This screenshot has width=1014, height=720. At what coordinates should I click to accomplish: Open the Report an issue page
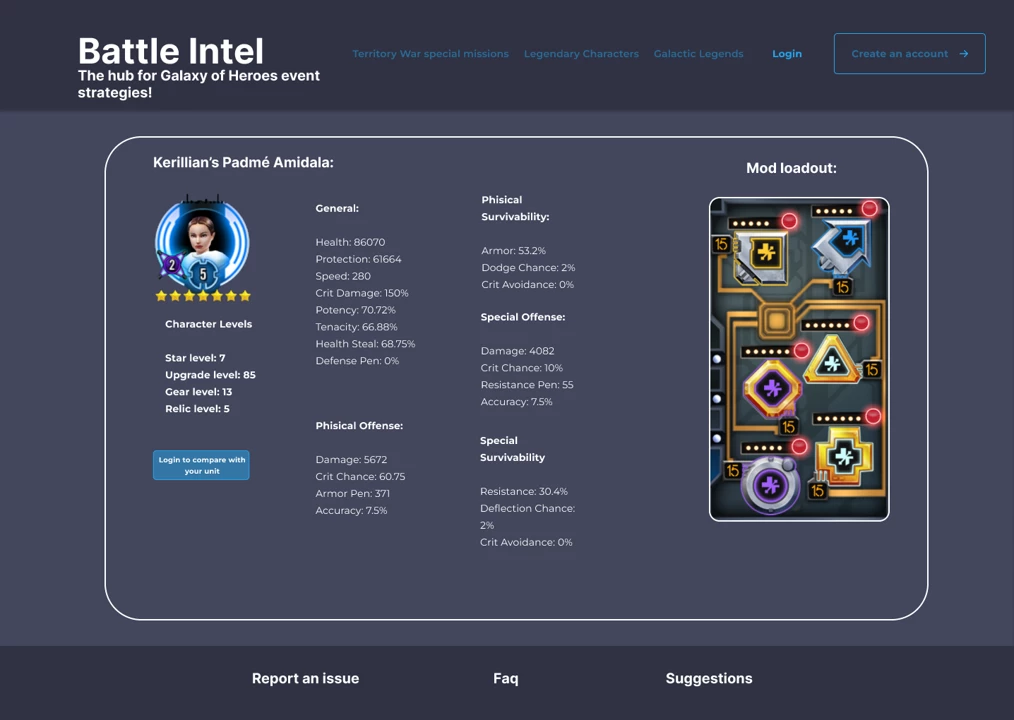click(305, 678)
